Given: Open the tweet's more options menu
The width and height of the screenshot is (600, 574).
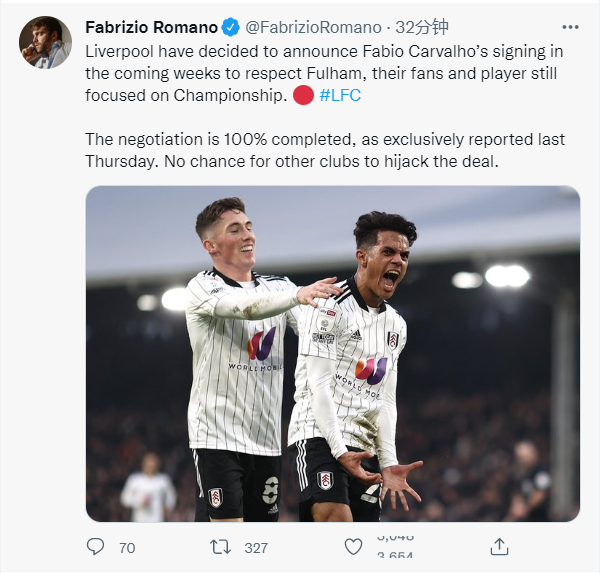Looking at the screenshot, I should coord(570,27).
